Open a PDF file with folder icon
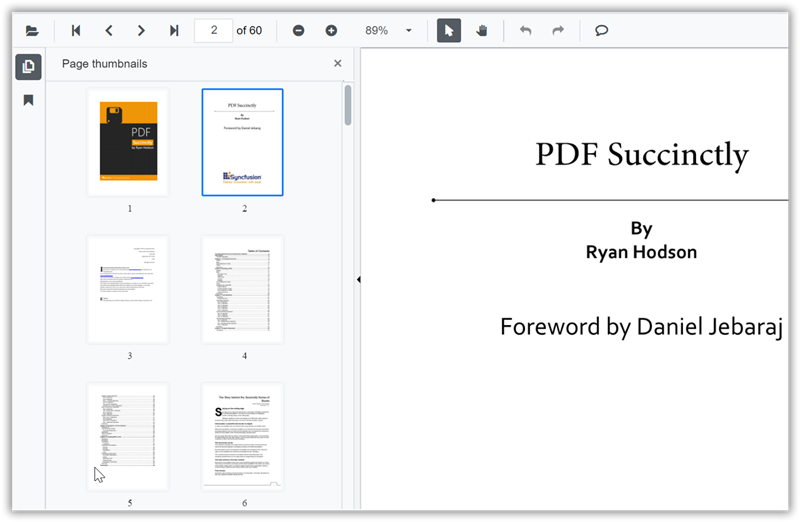Viewport: 800px width, 522px height. (x=32, y=31)
